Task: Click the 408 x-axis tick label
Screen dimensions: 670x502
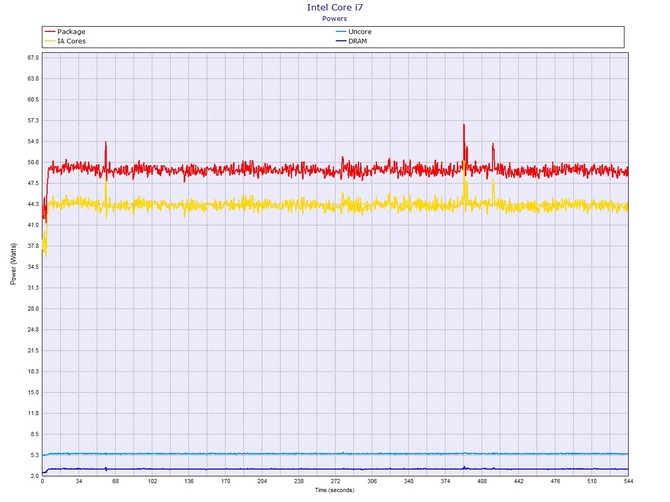Action: [x=482, y=481]
